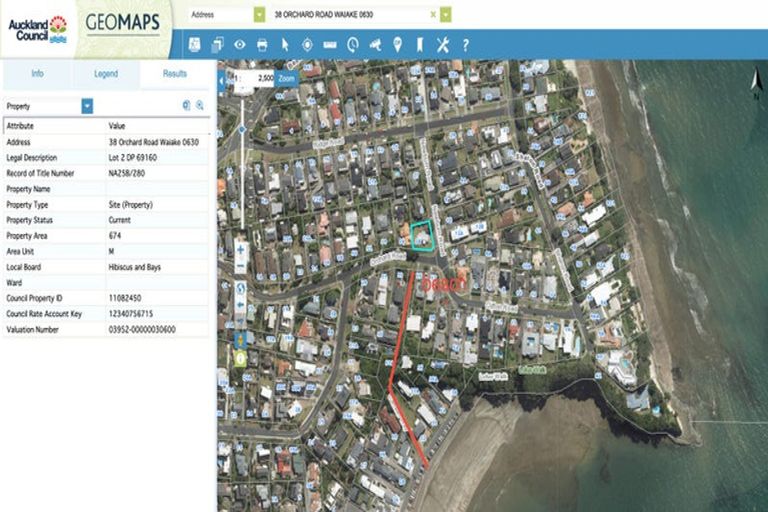Select valuation number 03952-00000030600
768x512 pixels.
[x=142, y=330]
